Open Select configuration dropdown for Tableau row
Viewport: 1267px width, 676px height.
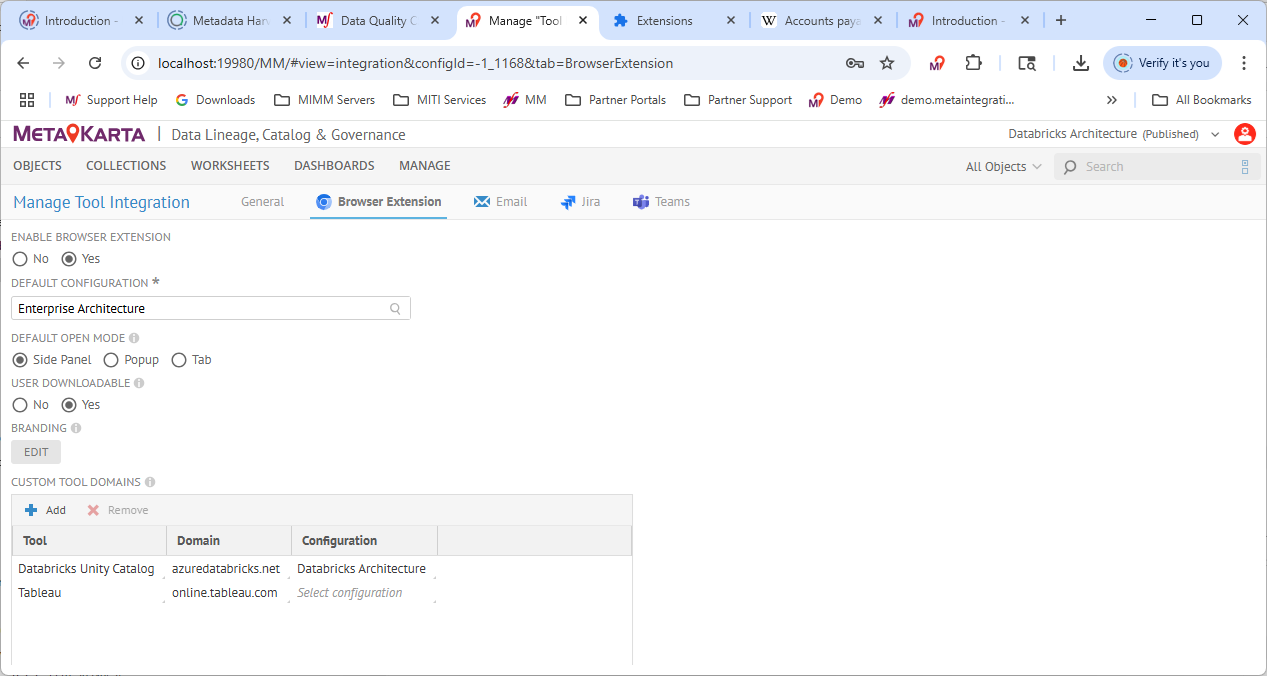[x=364, y=593]
